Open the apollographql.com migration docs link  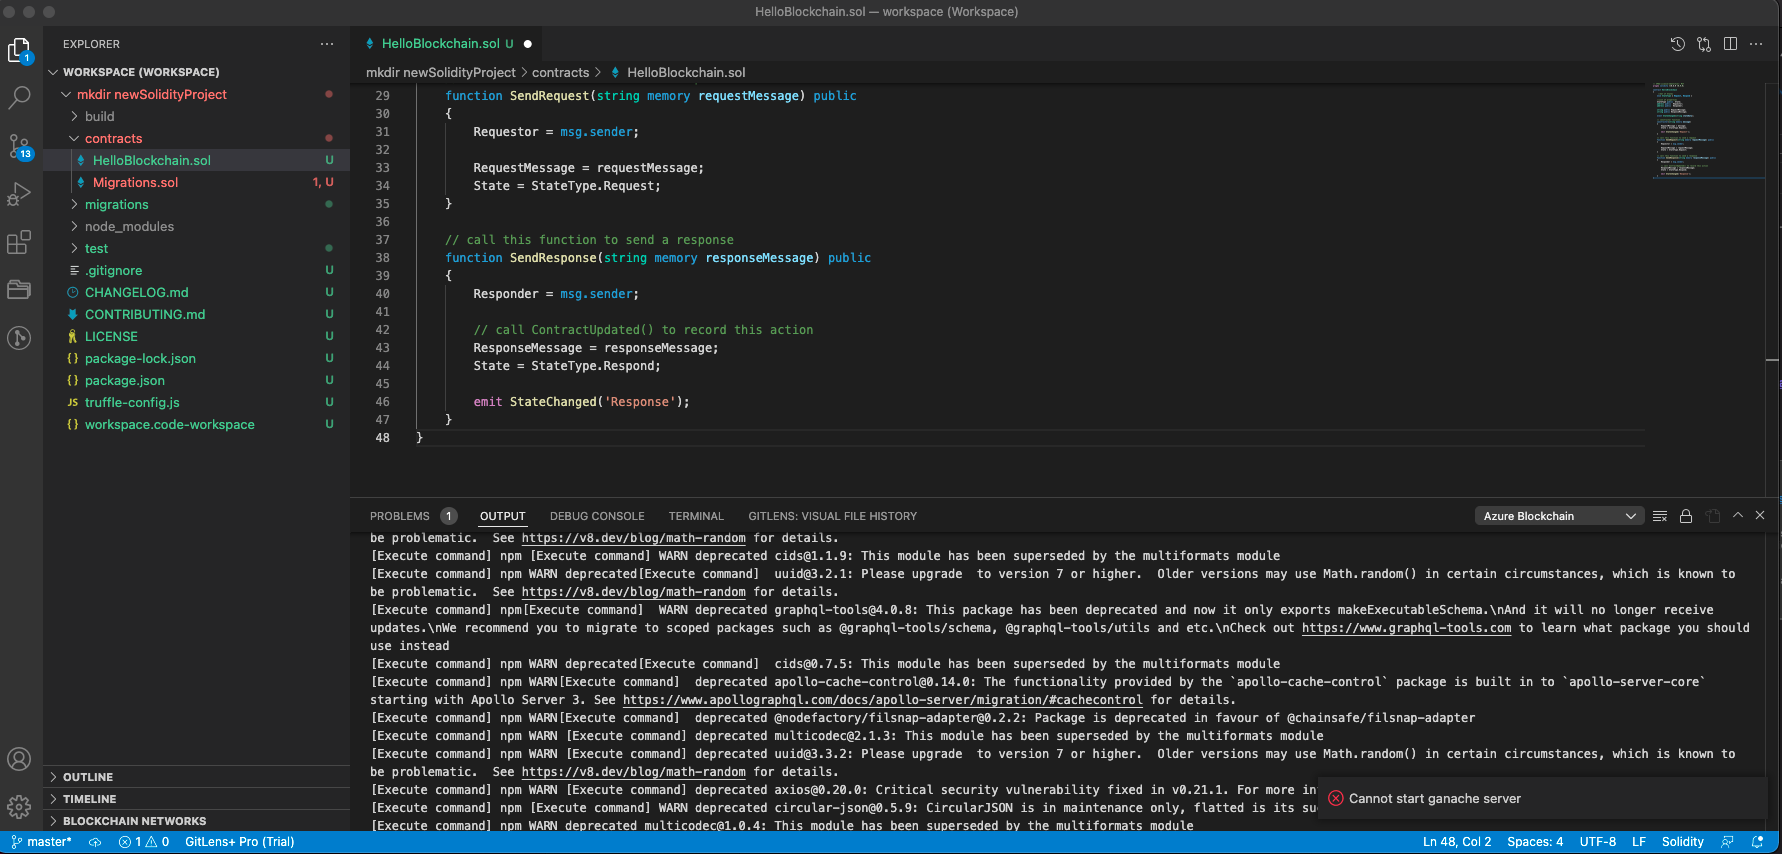point(882,700)
